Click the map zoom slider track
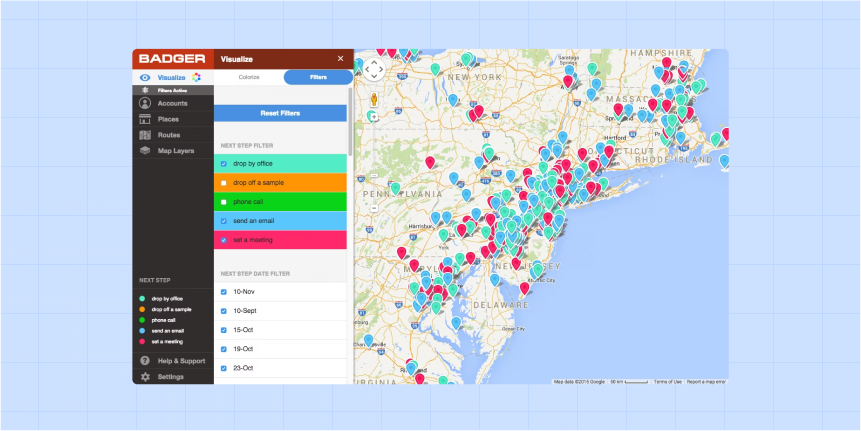 374,163
